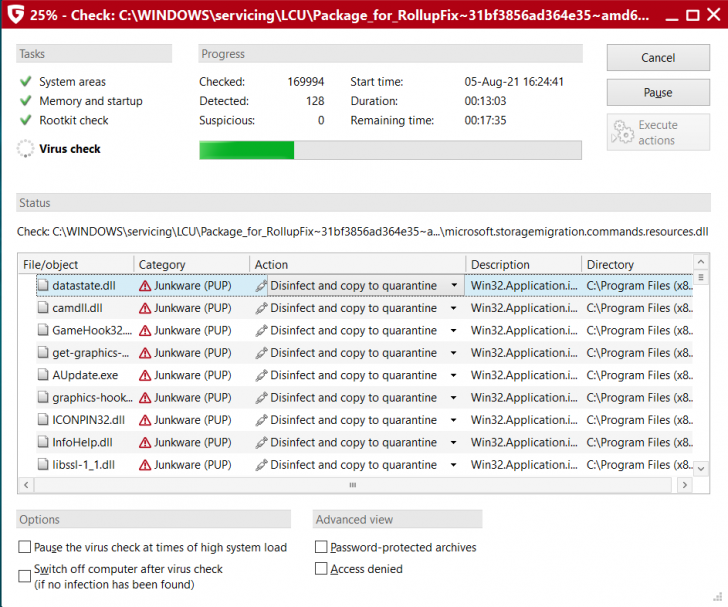
Task: Open action dropdown for datastate.dll
Action: click(x=454, y=285)
